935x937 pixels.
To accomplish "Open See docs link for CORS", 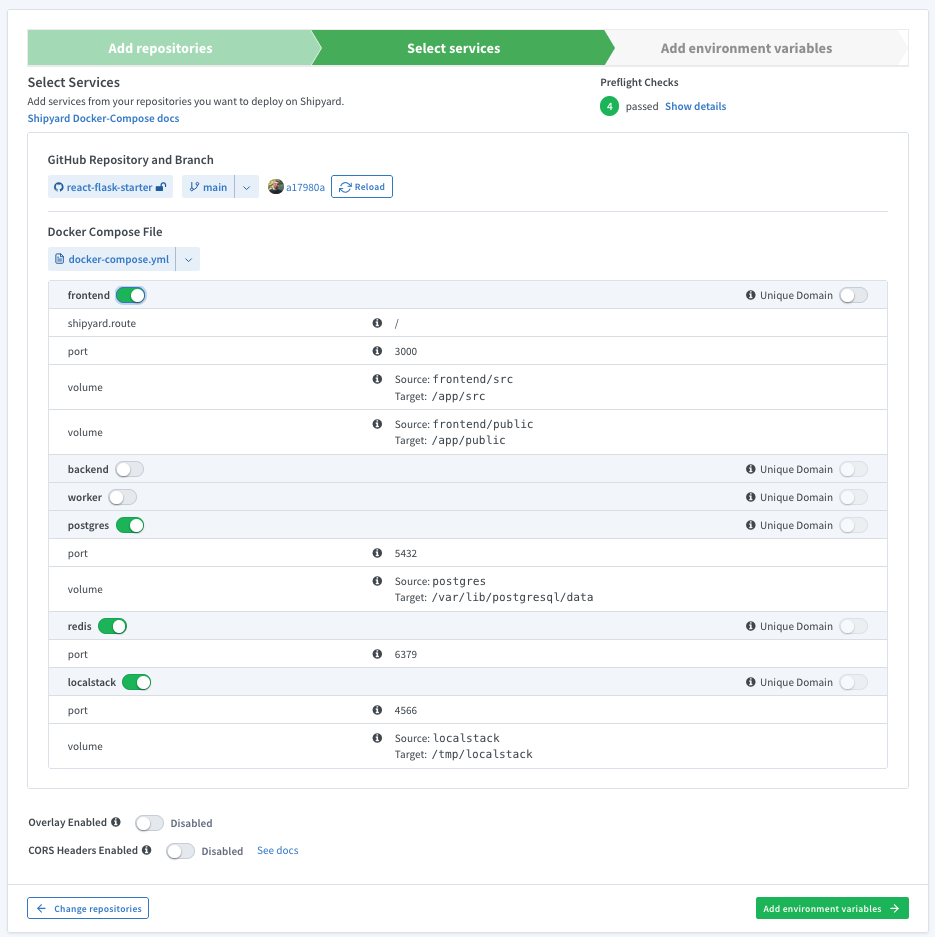I will coord(278,850).
